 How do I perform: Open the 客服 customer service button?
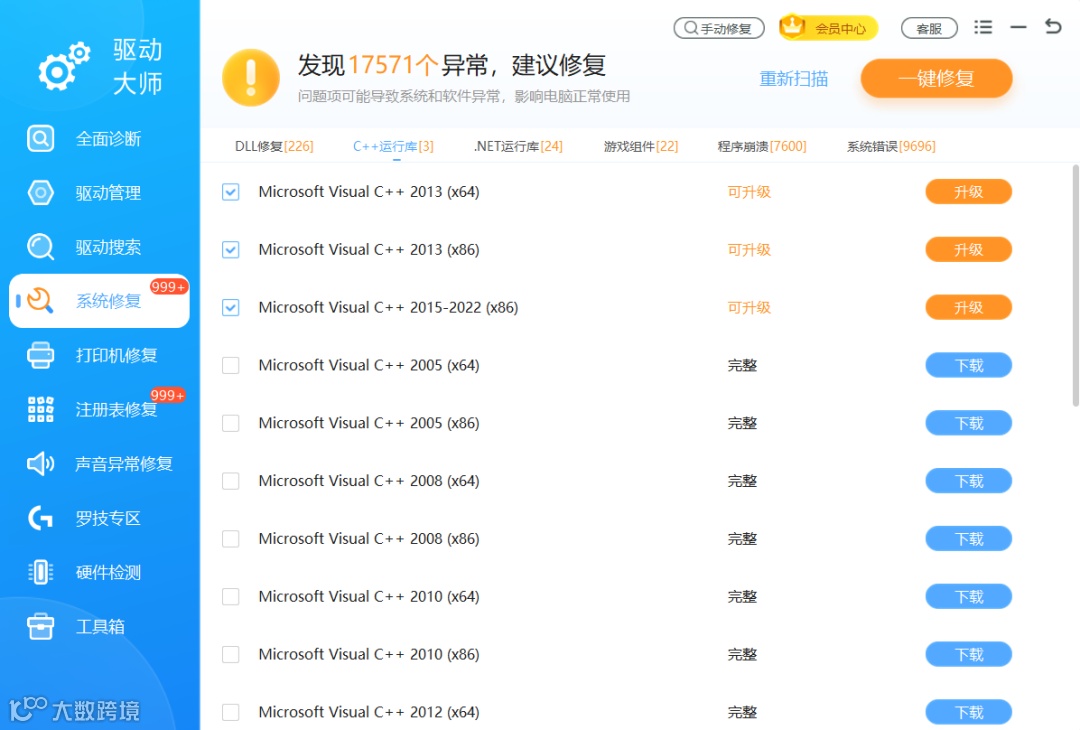tap(929, 28)
